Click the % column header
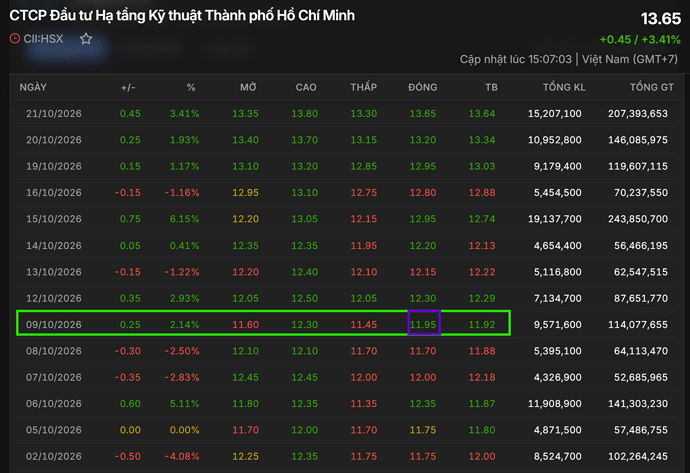Viewport: 690px width, 473px height. click(x=191, y=87)
